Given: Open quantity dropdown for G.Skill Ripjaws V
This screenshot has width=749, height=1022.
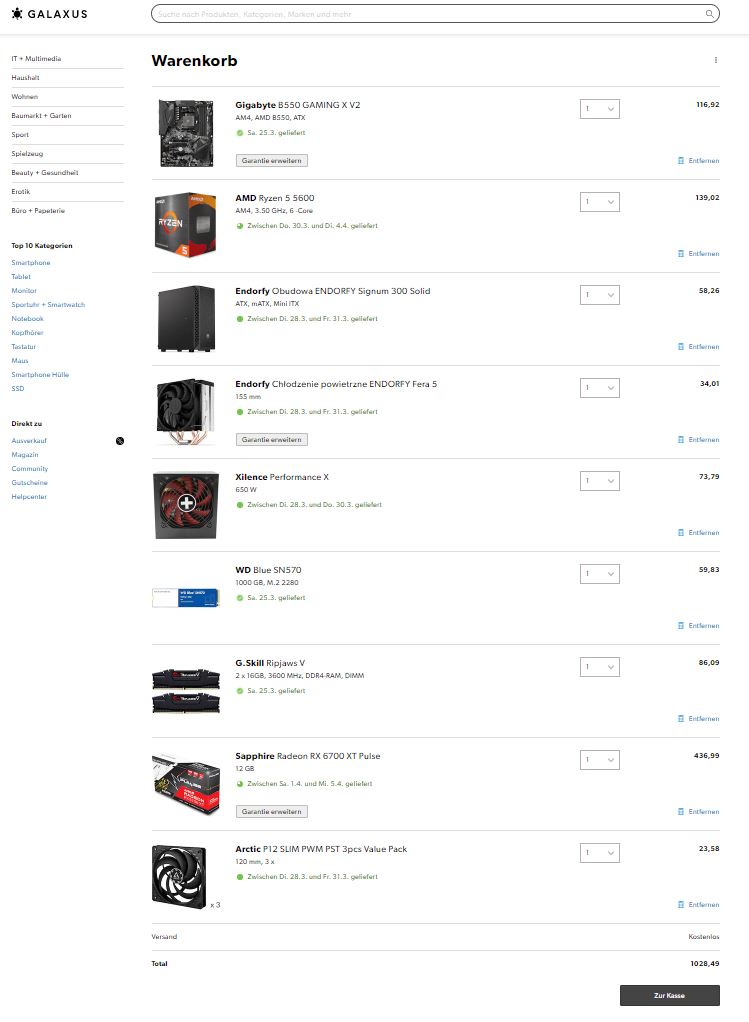Looking at the screenshot, I should pos(600,667).
